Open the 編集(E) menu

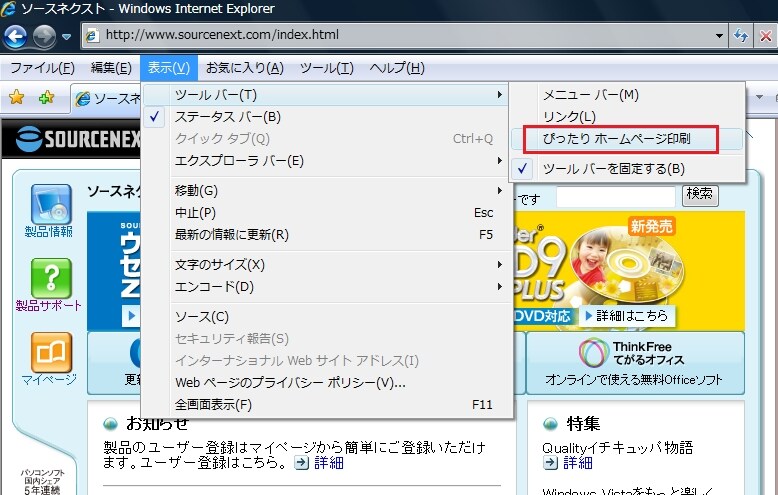(x=111, y=67)
